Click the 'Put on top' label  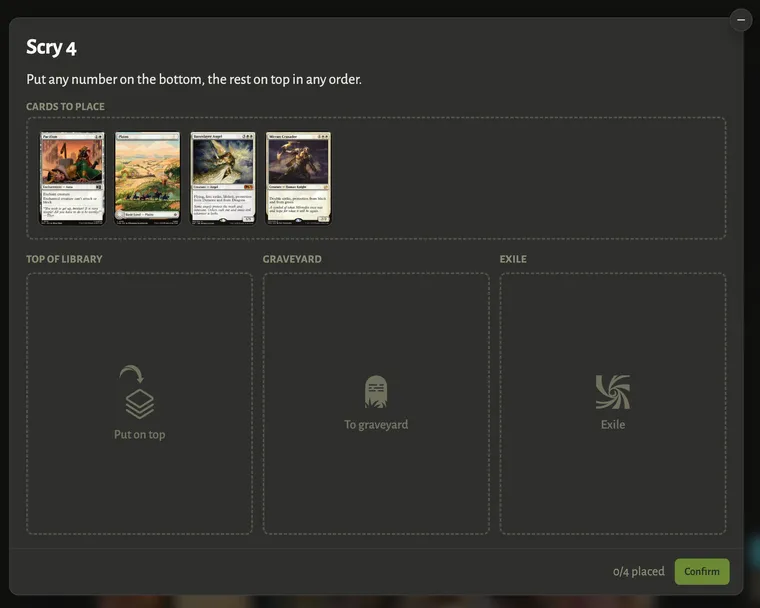(140, 434)
